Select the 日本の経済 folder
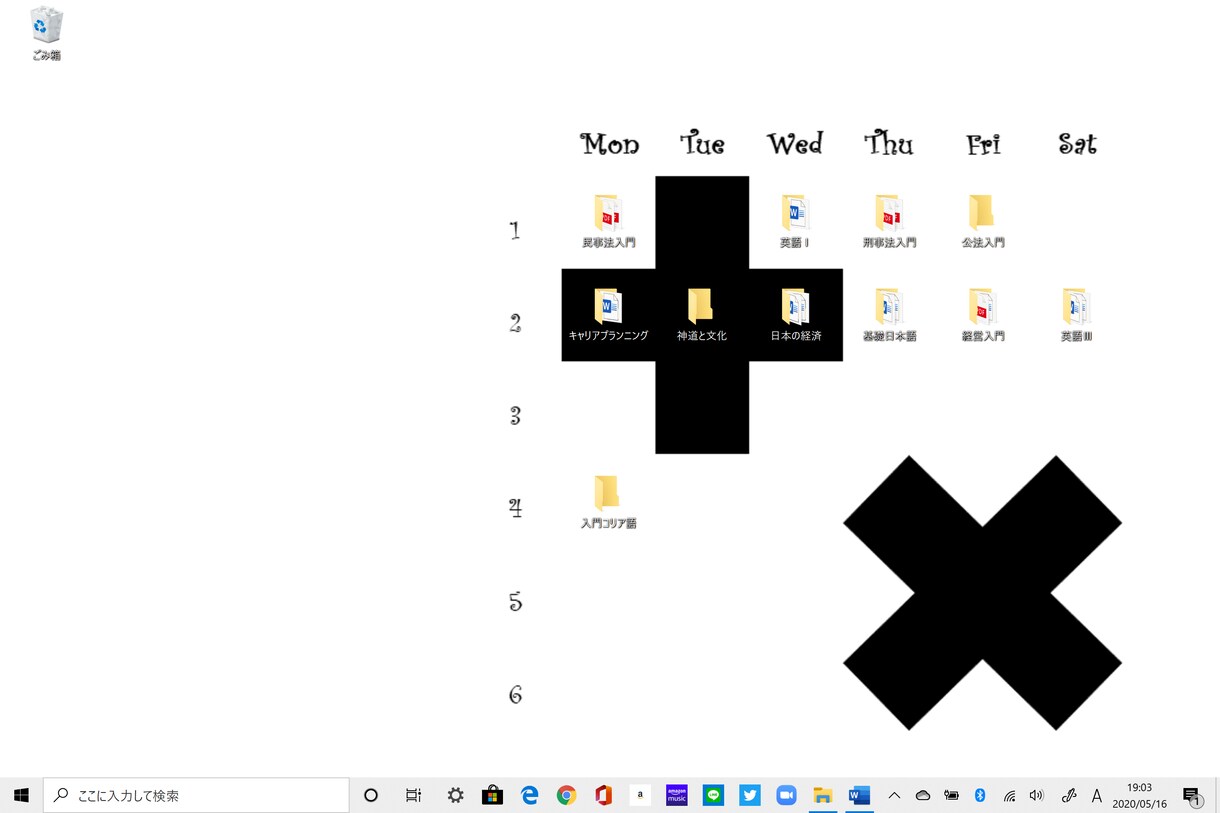The height and width of the screenshot is (813, 1220). point(795,315)
